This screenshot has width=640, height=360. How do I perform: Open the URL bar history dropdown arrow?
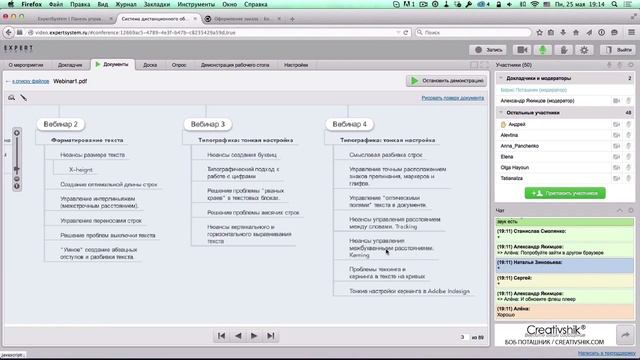click(x=398, y=32)
